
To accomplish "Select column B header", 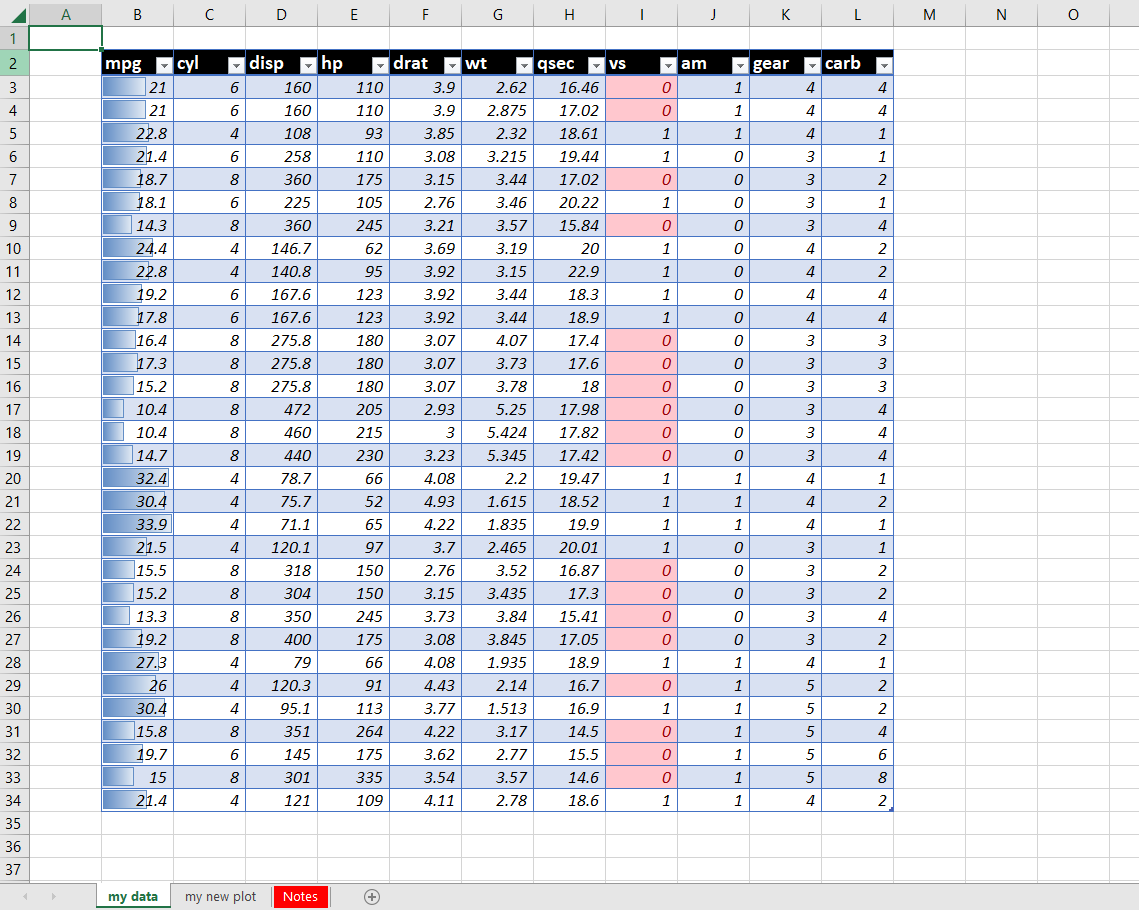I will coord(137,15).
